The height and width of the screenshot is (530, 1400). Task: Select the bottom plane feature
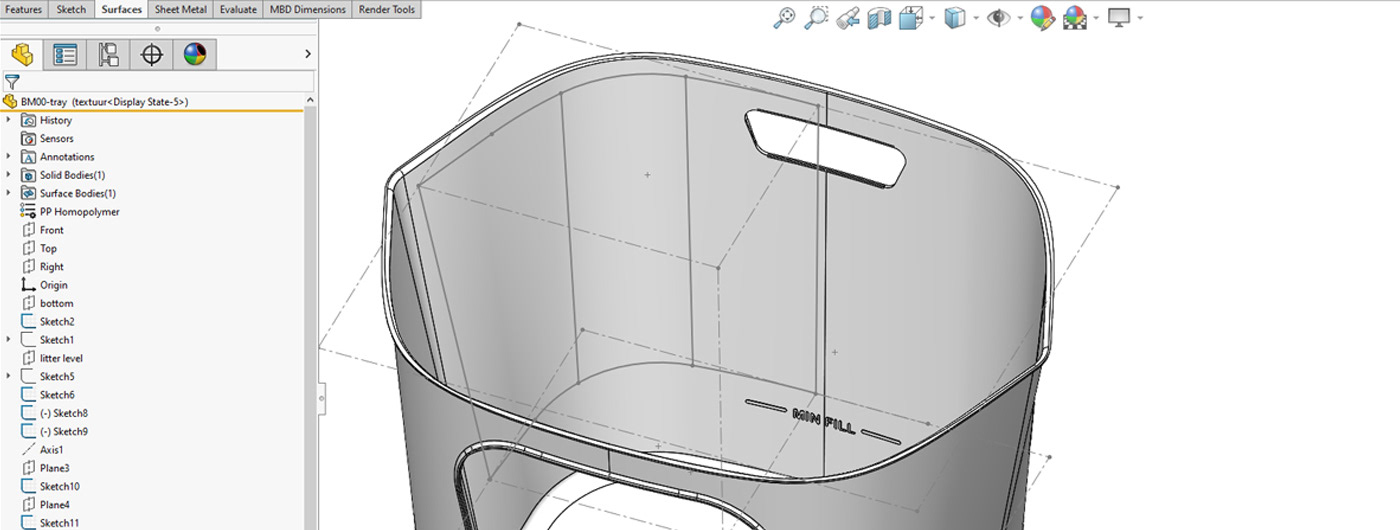pos(47,303)
